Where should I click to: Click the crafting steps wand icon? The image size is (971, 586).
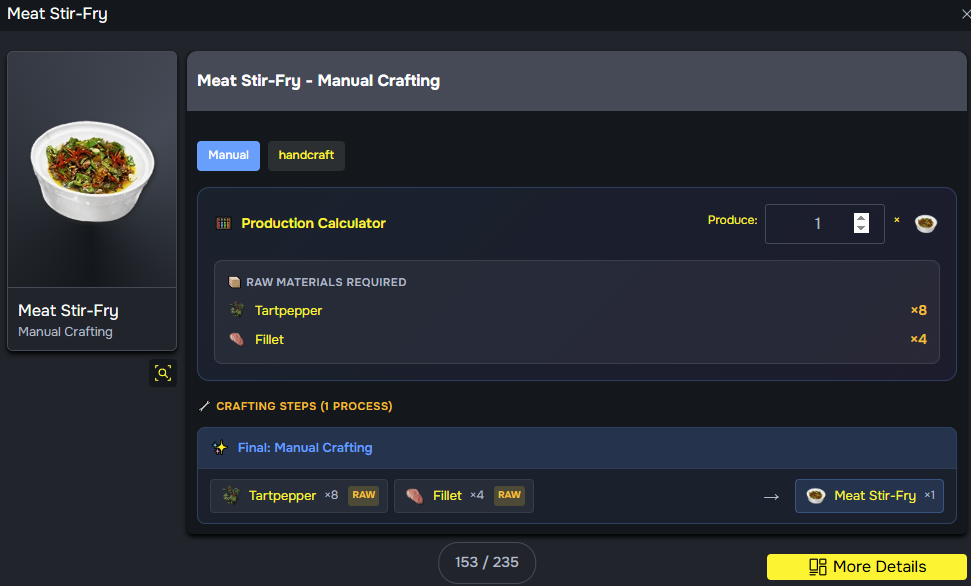coord(204,406)
